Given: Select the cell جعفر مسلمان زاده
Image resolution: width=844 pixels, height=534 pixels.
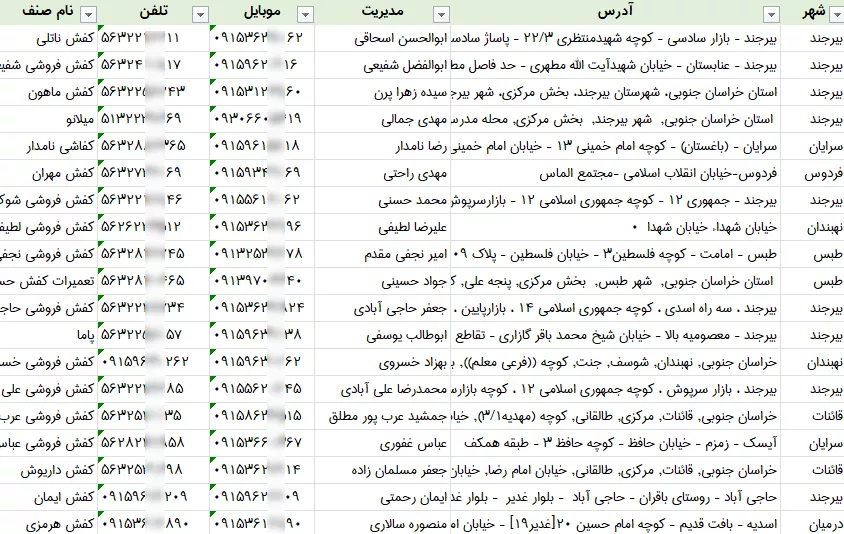Looking at the screenshot, I should (382, 470).
